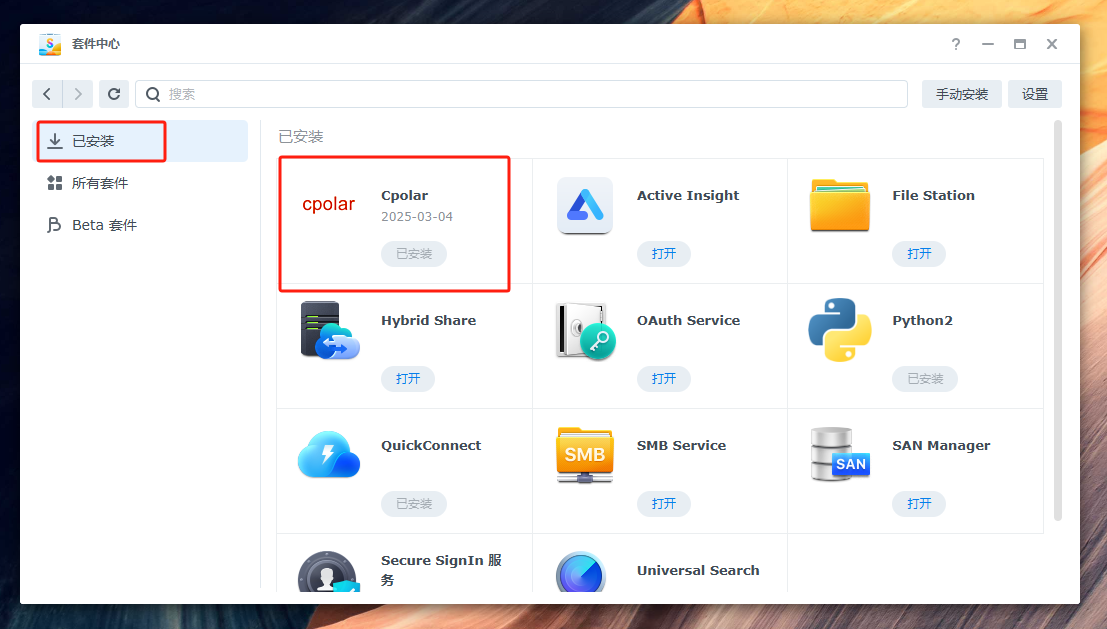
Task: Click 打开 under SMB Service
Action: (x=664, y=503)
